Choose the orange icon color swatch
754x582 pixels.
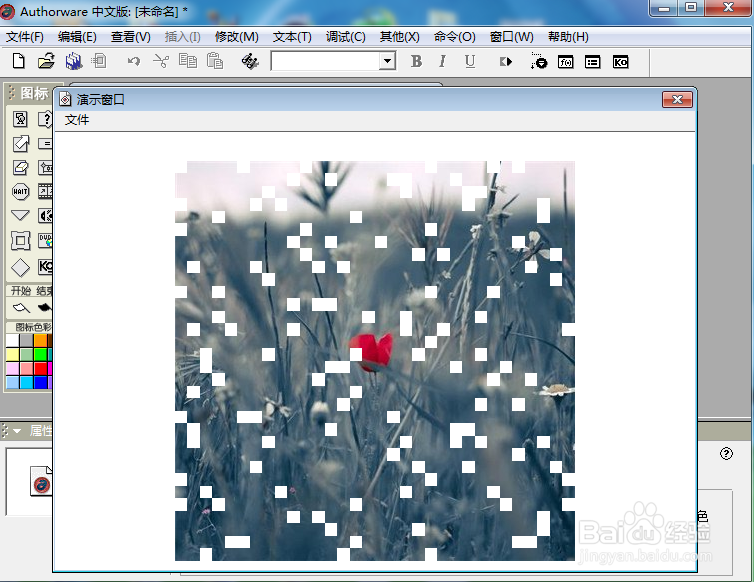point(40,341)
